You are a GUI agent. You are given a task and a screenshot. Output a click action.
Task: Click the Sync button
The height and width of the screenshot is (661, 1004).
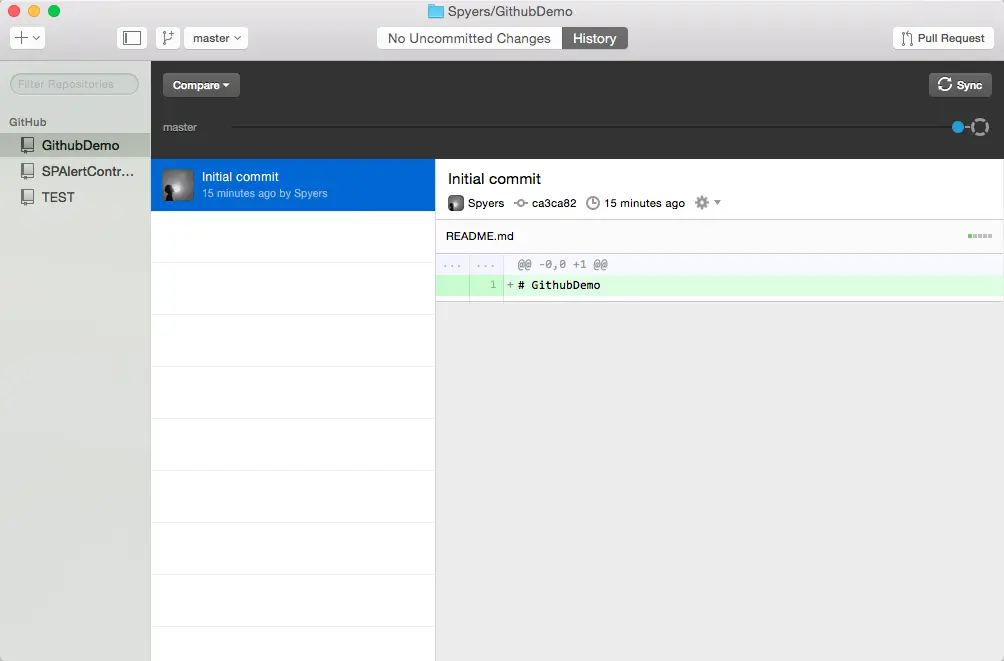(x=960, y=85)
